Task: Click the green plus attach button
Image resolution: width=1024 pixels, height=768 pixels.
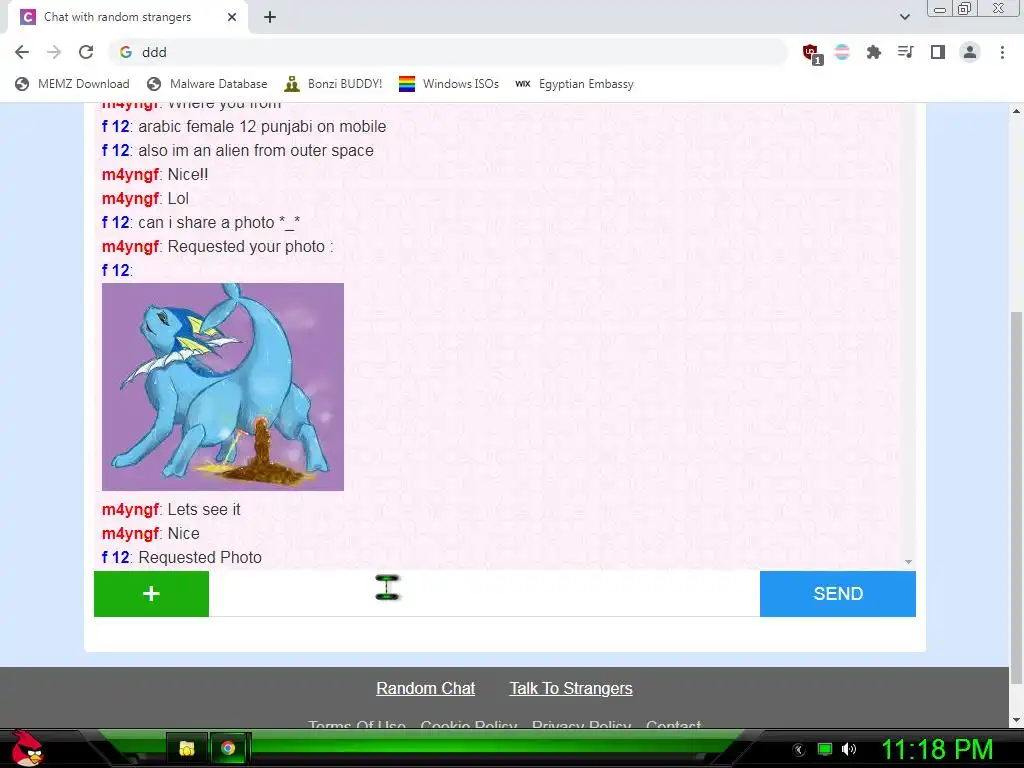Action: (x=152, y=594)
